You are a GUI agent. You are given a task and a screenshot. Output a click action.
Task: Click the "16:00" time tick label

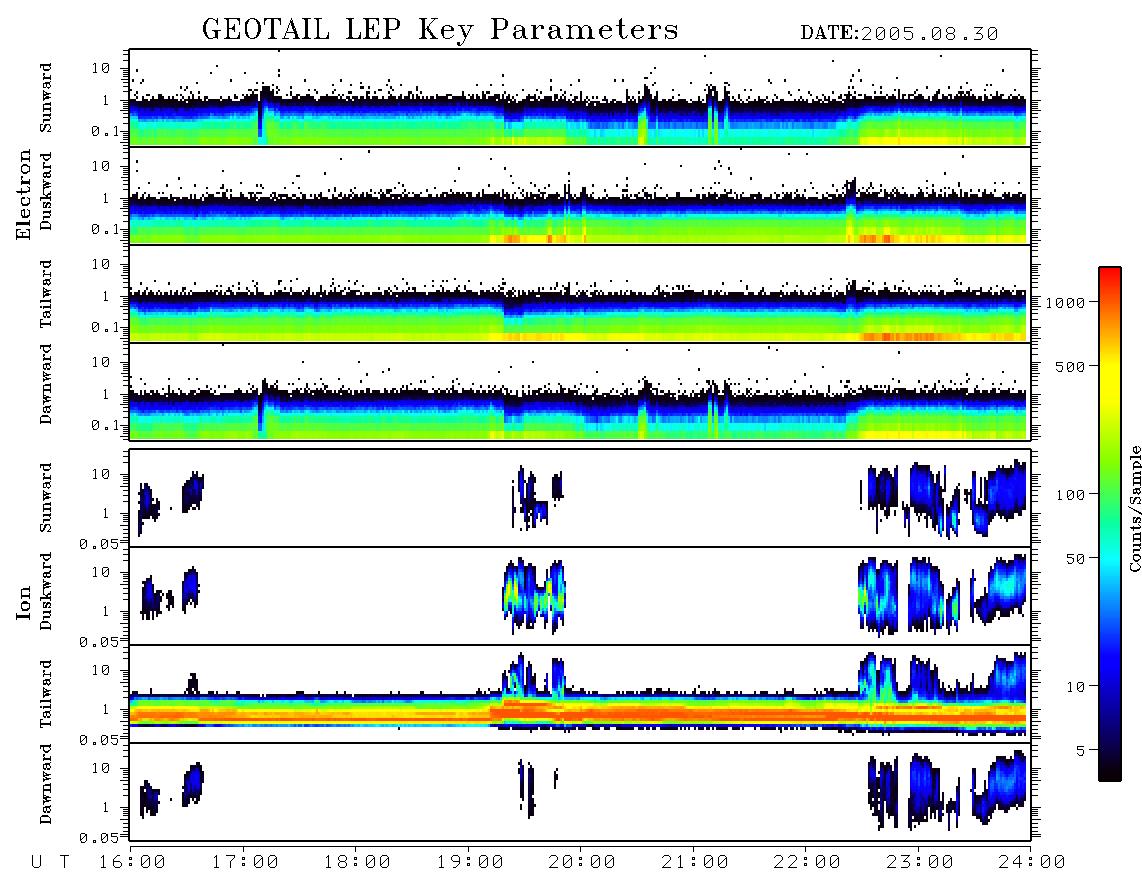click(132, 863)
